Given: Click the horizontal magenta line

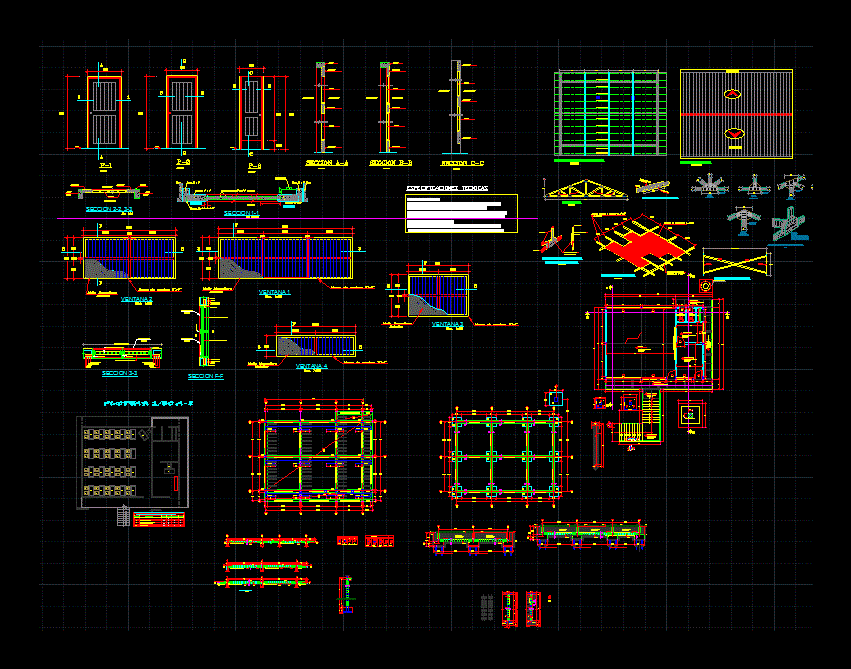Looking at the screenshot, I should (300, 218).
